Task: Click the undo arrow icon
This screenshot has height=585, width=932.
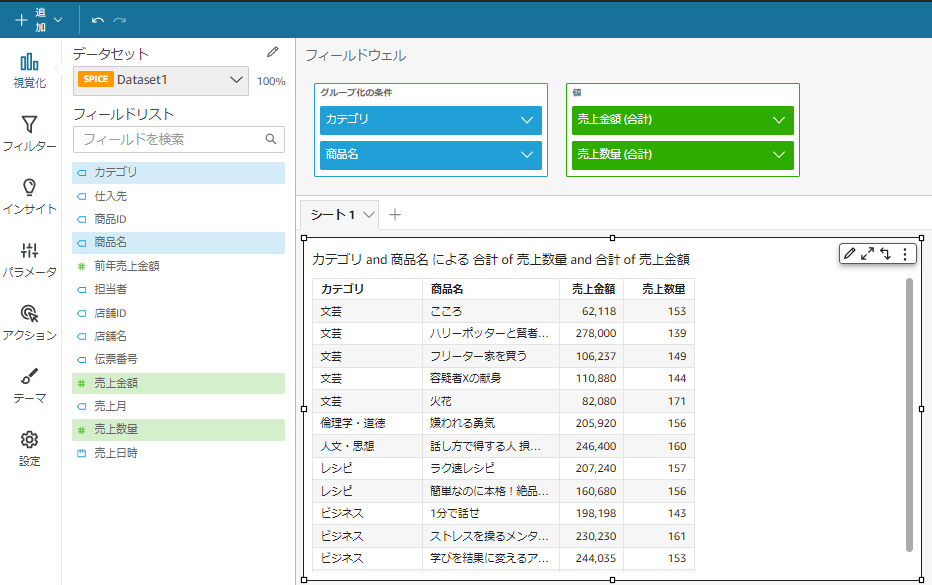Action: coord(98,20)
